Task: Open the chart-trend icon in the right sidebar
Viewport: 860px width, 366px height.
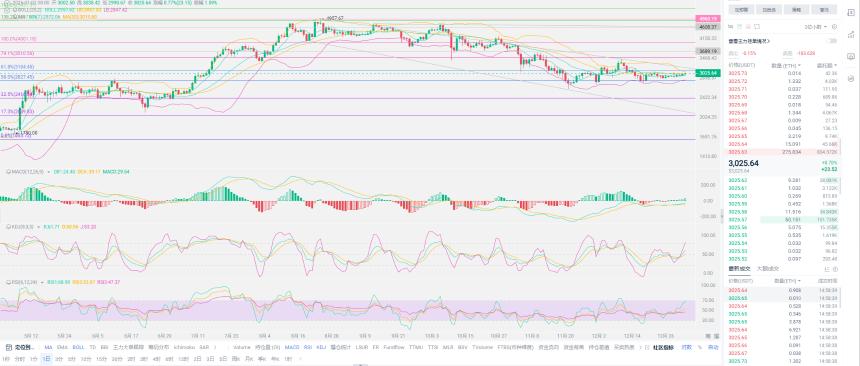Action: tap(851, 35)
